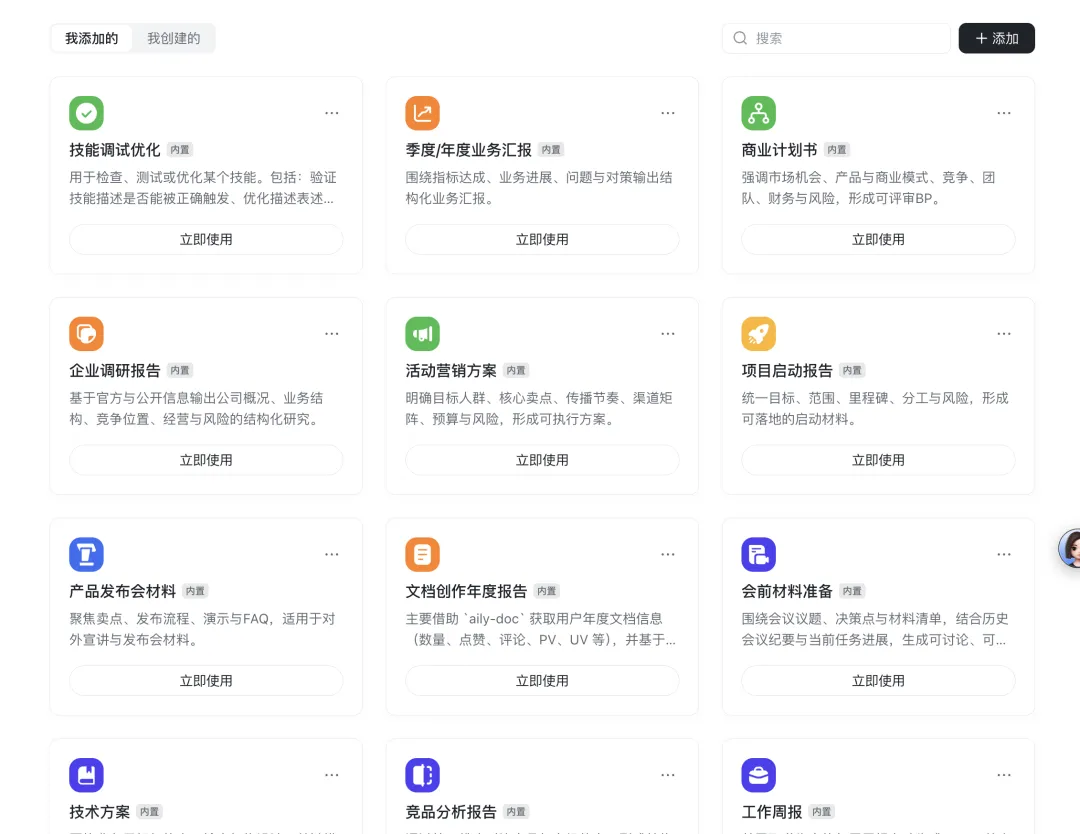The image size is (1080, 834).
Task: Use 季度/年度业务汇报 via 立即使用
Action: pos(542,240)
